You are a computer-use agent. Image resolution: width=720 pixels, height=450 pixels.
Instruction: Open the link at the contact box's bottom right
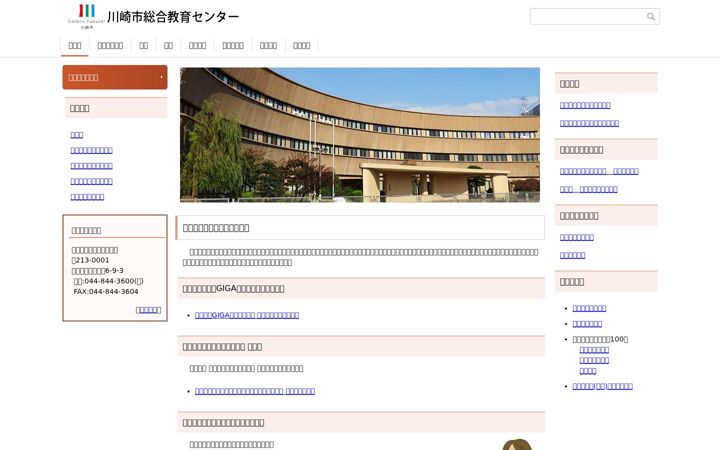coord(148,310)
